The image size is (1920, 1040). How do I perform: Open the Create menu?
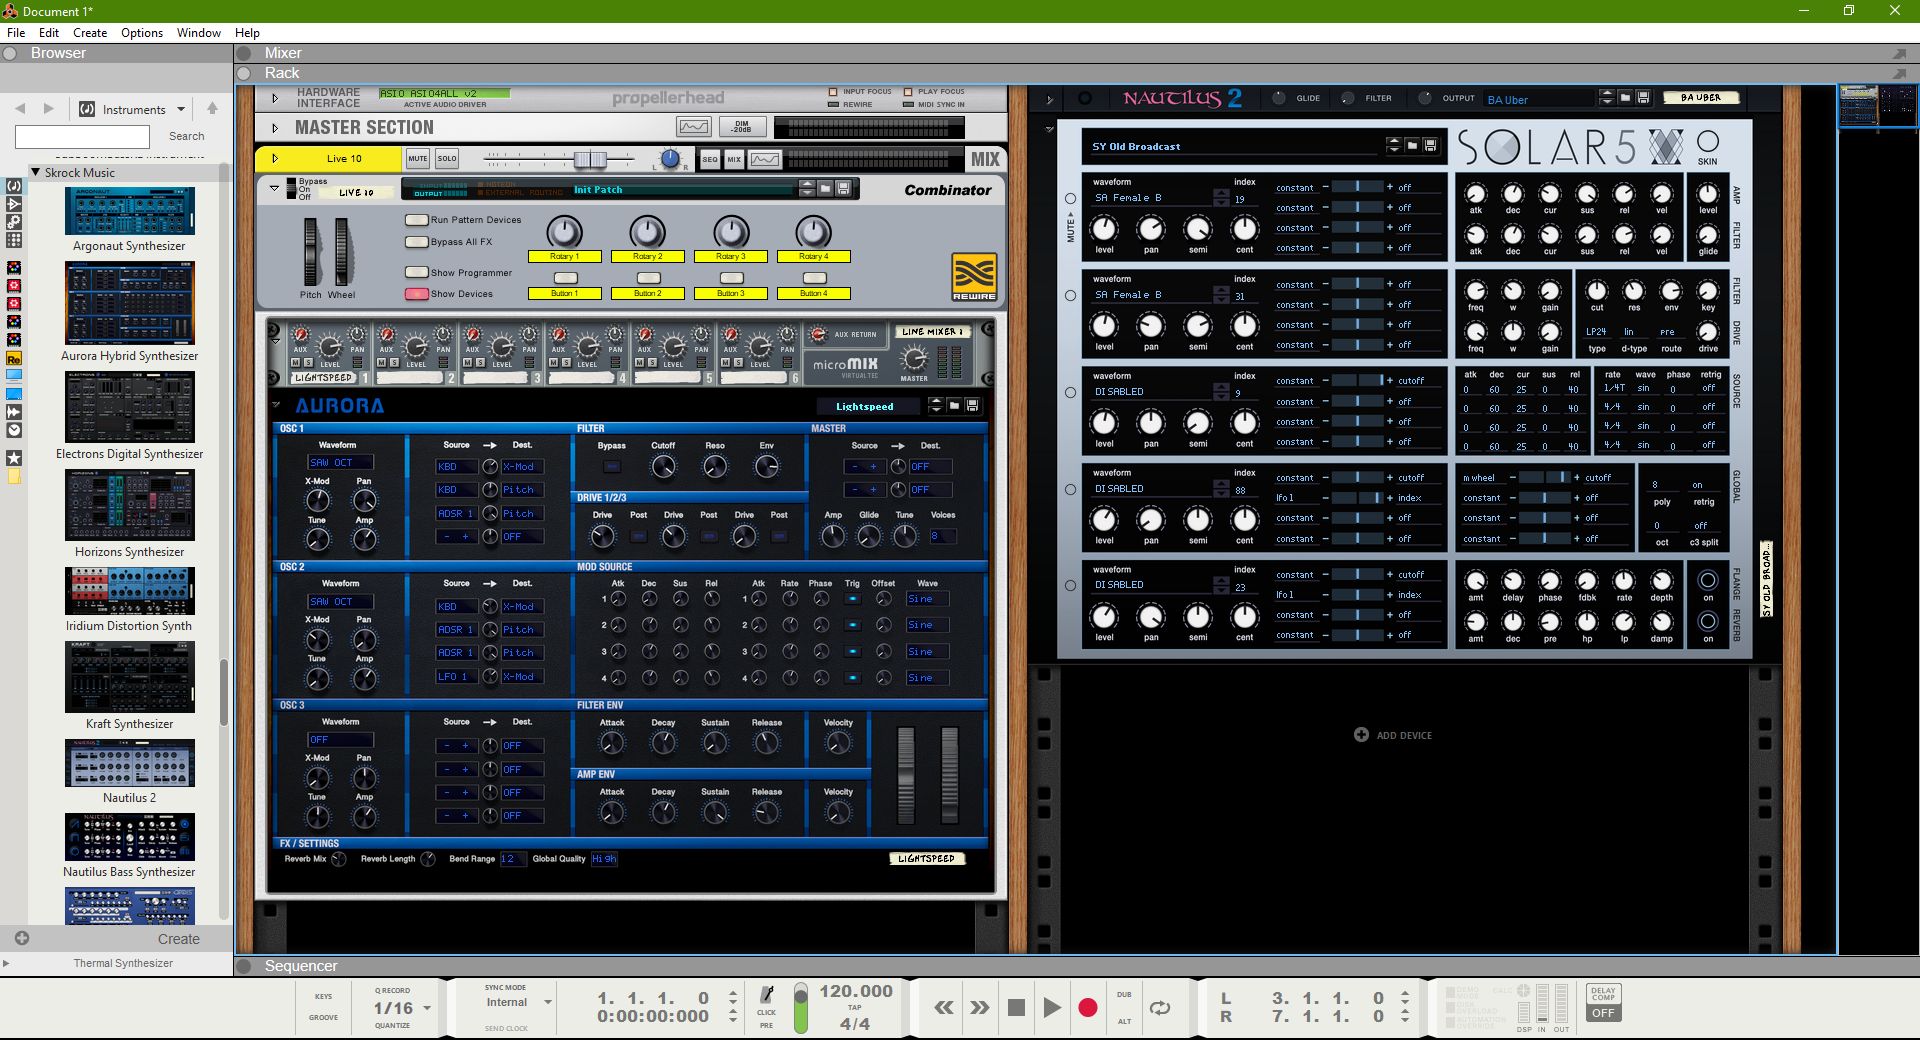[x=90, y=32]
